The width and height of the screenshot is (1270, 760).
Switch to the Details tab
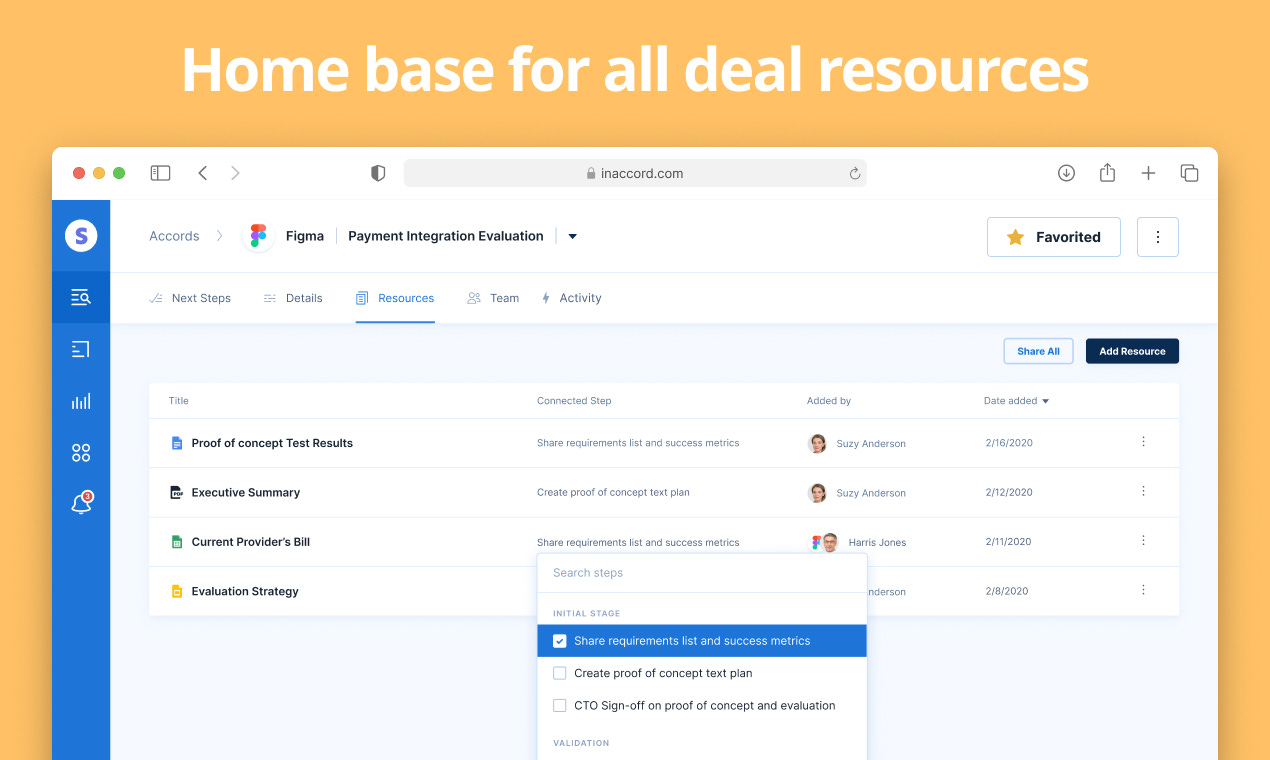(x=293, y=298)
